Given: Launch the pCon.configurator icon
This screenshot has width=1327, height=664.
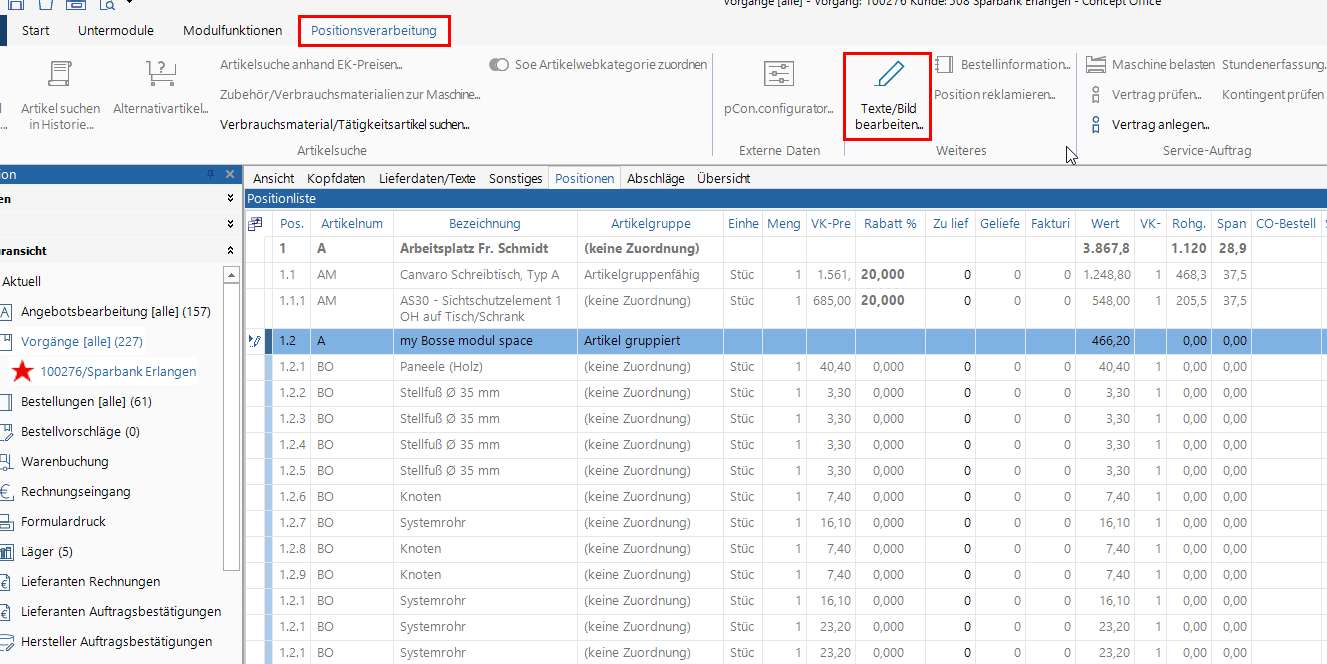Looking at the screenshot, I should click(x=778, y=75).
